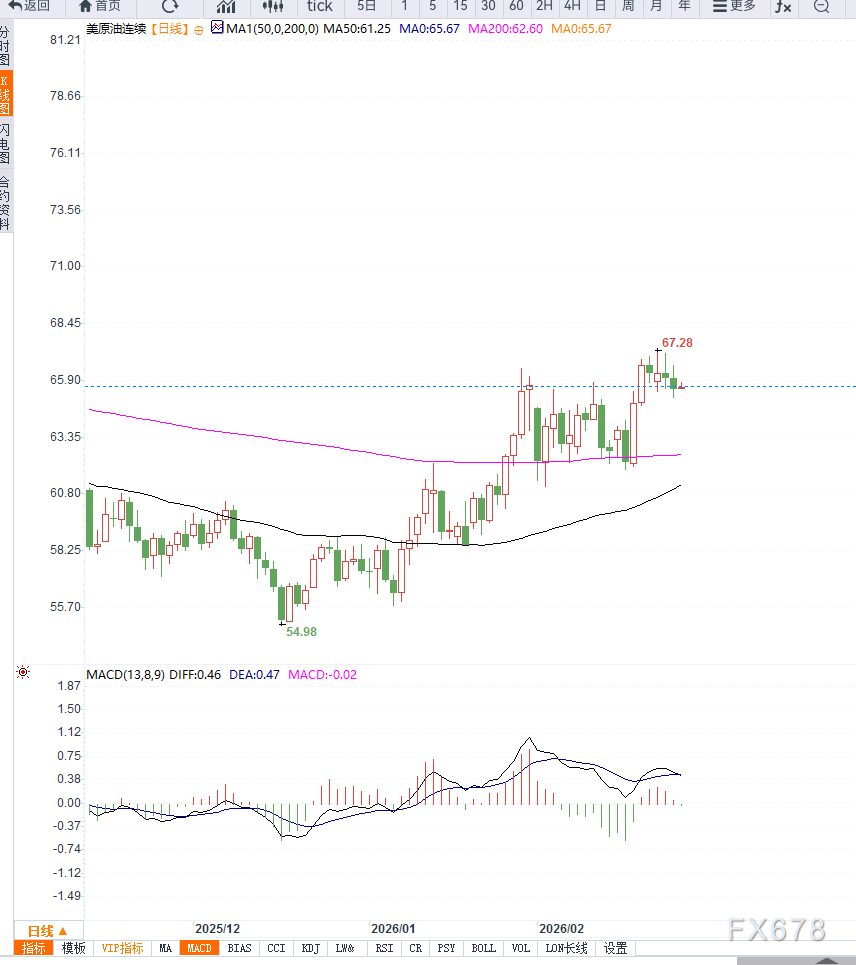Click the orange crosshair icon beside 日线

[198, 29]
